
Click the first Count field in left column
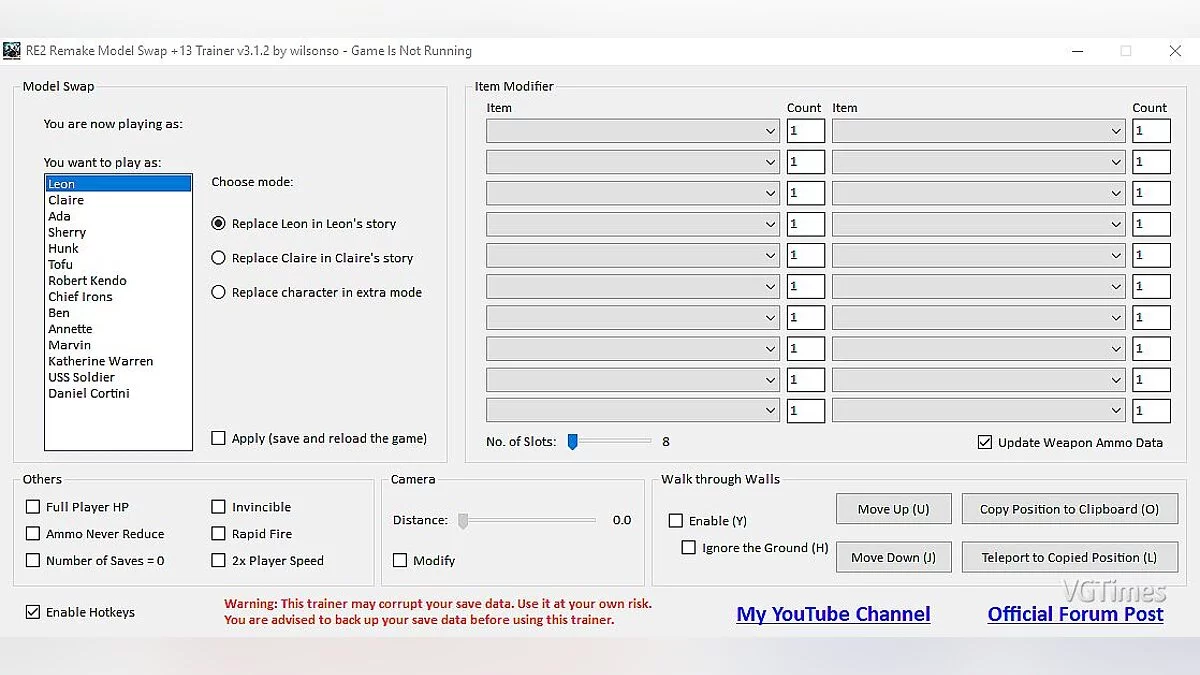805,131
